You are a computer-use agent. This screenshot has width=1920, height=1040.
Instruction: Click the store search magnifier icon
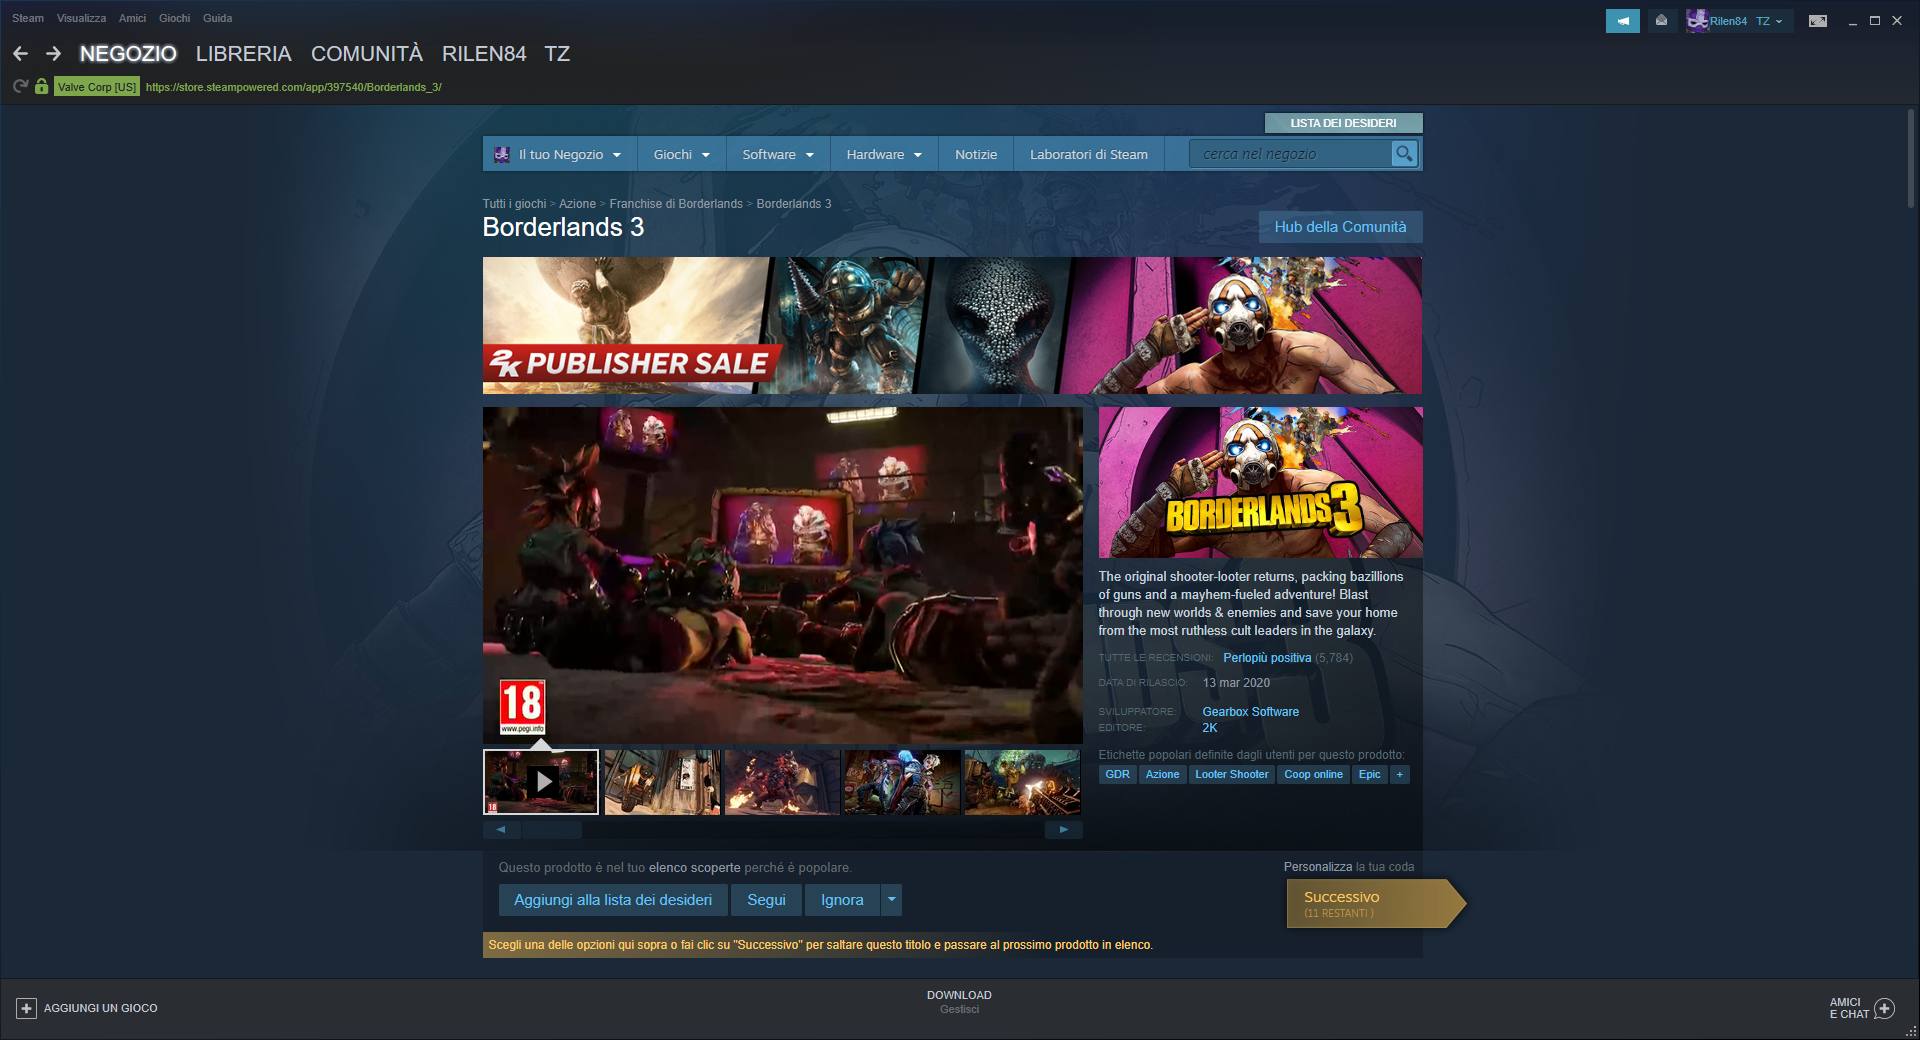coord(1404,154)
